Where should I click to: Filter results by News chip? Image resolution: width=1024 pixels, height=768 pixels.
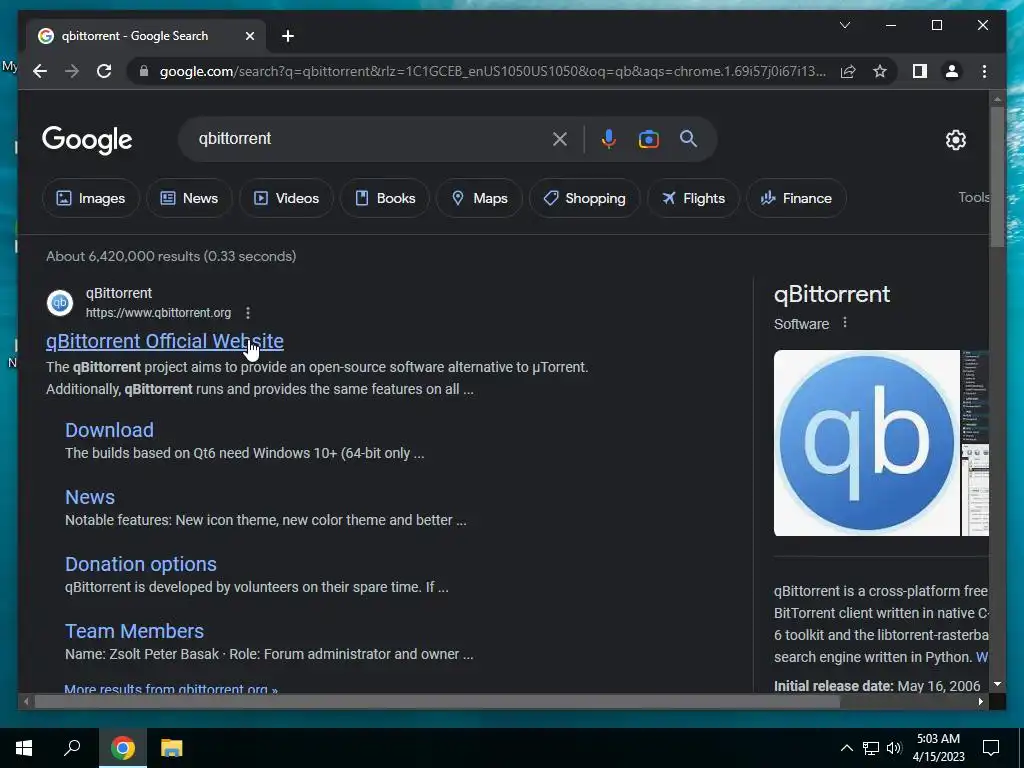click(x=189, y=198)
